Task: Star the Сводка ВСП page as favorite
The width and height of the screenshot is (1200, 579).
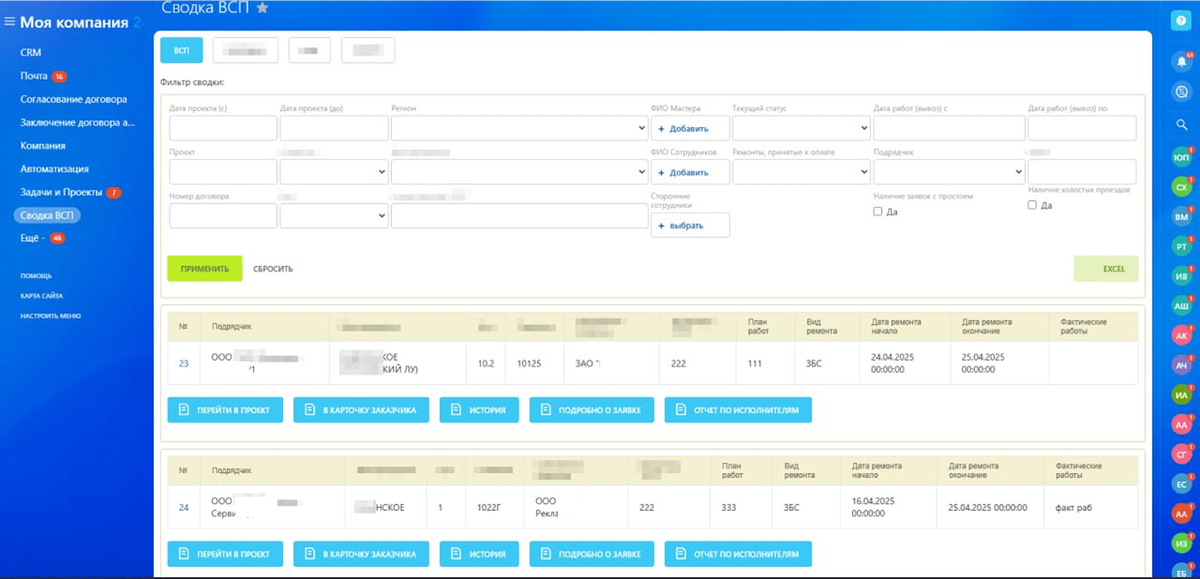Action: coord(262,8)
